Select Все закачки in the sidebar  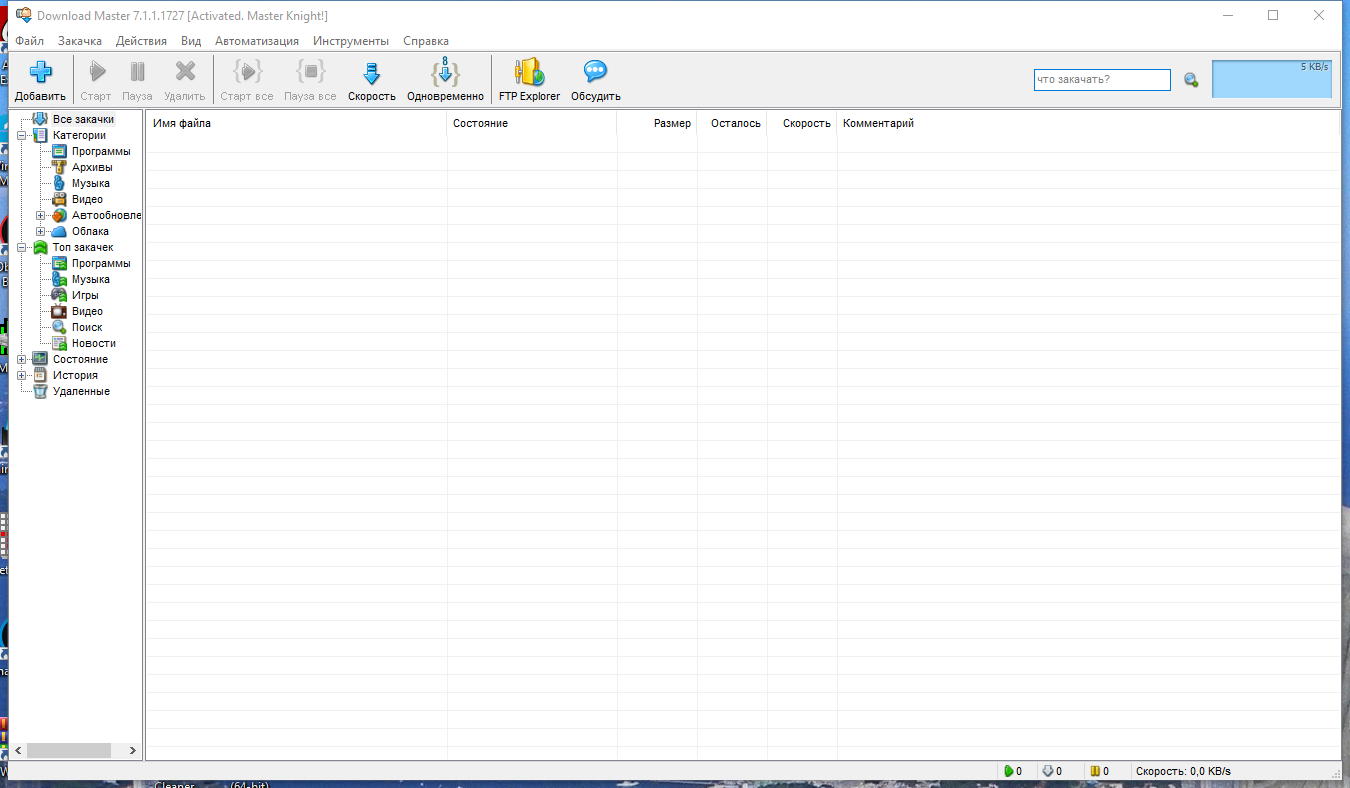[84, 118]
